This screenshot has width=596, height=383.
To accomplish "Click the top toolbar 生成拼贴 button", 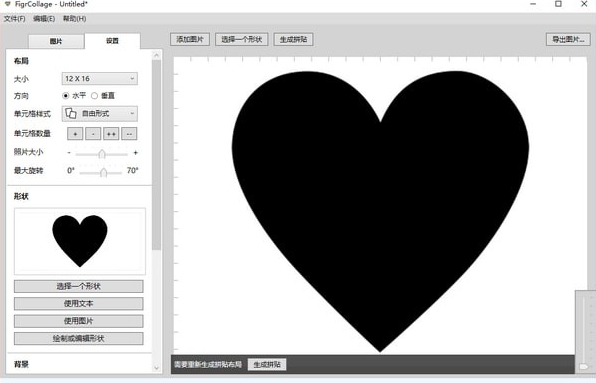I will 293,39.
